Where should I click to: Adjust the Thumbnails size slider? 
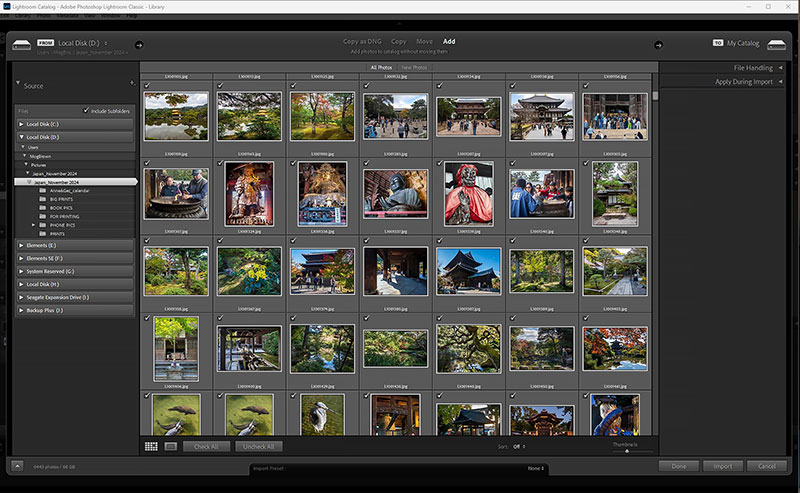coord(626,451)
